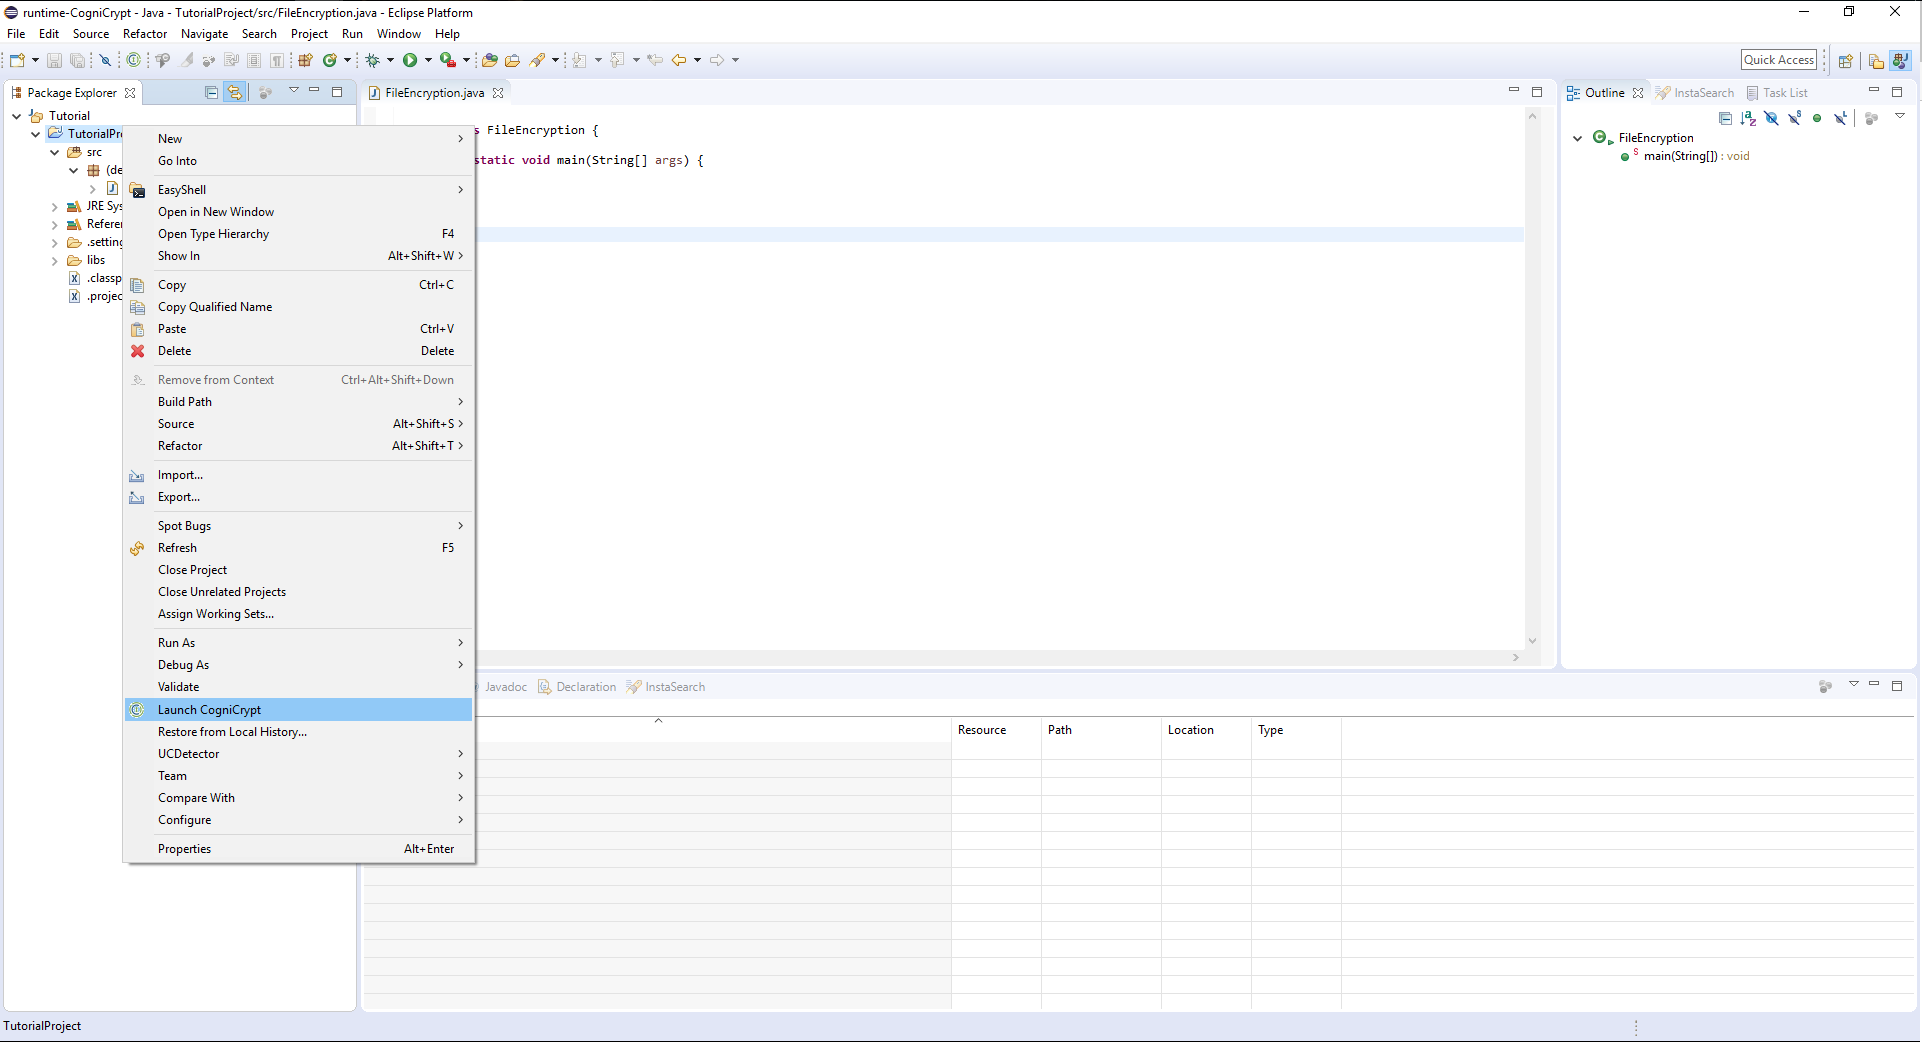This screenshot has height=1042, width=1922.
Task: Maximize the editor area
Action: point(1537,92)
